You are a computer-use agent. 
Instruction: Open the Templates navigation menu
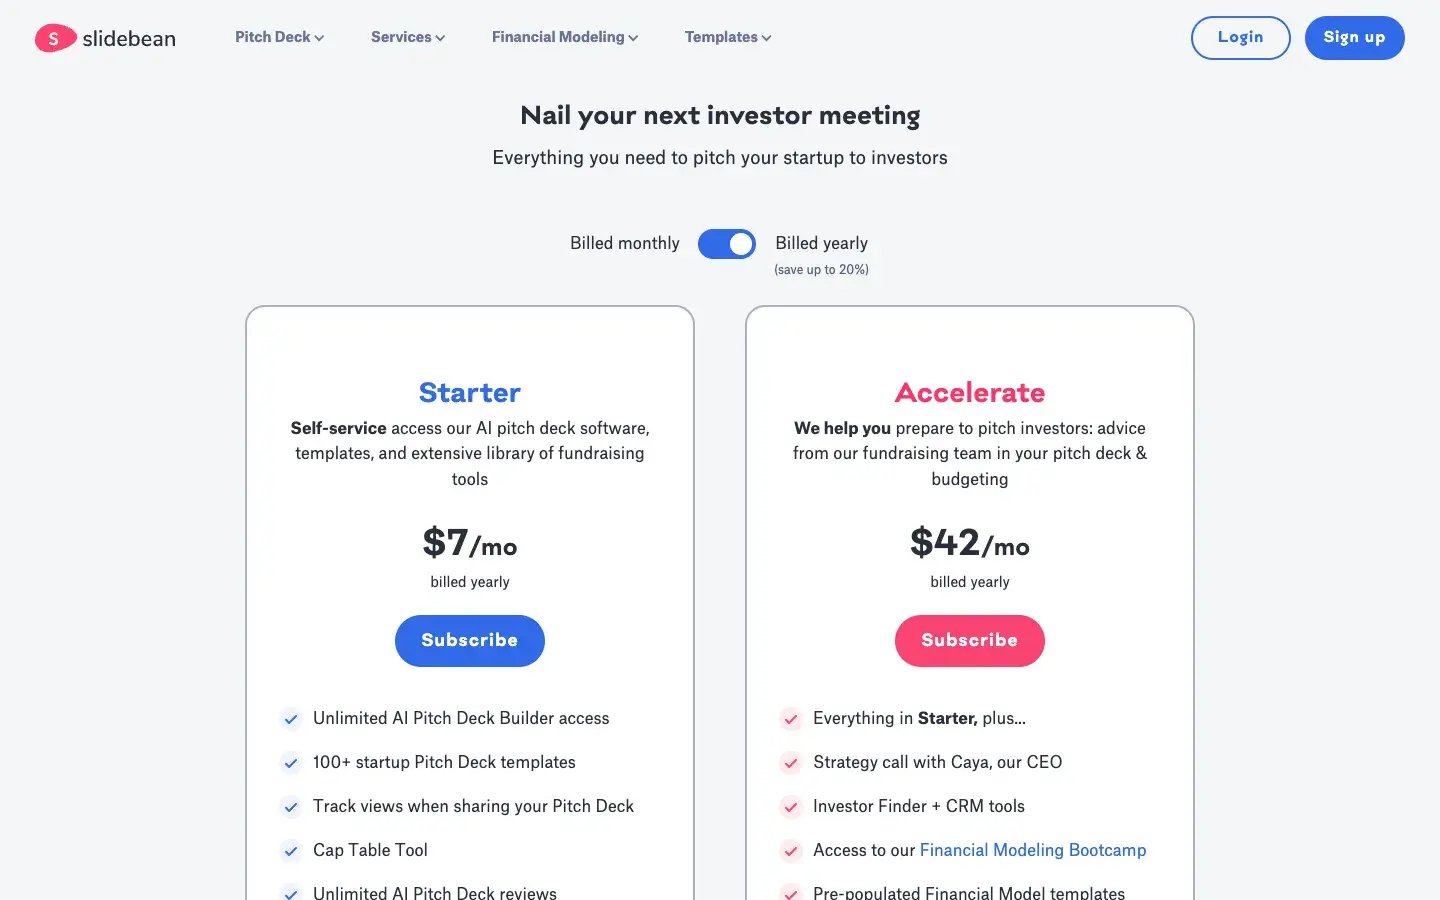pos(727,37)
